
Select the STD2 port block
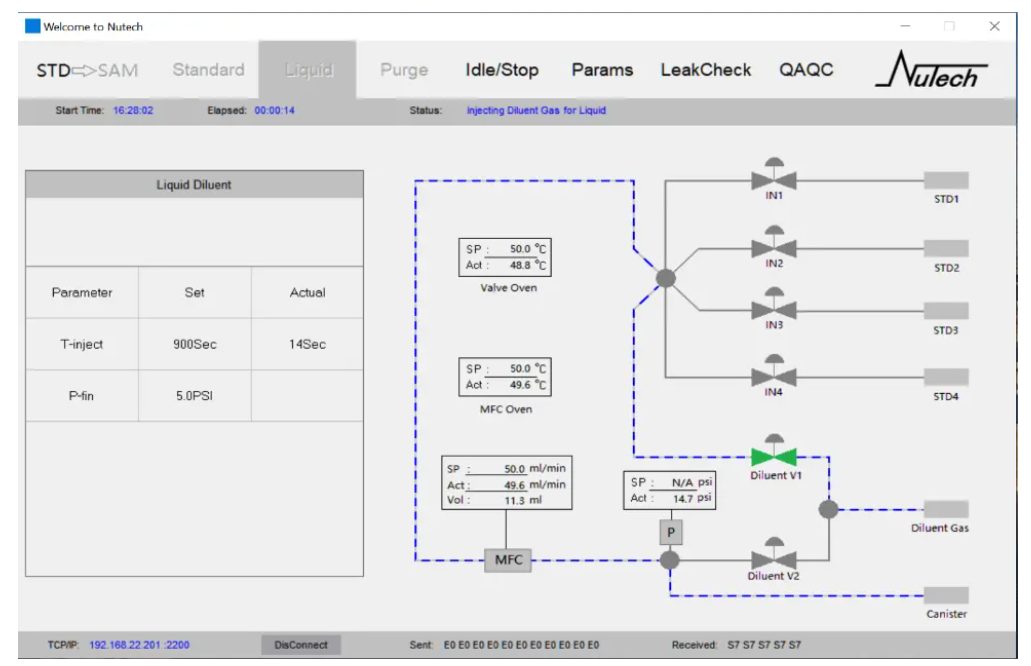tap(946, 248)
